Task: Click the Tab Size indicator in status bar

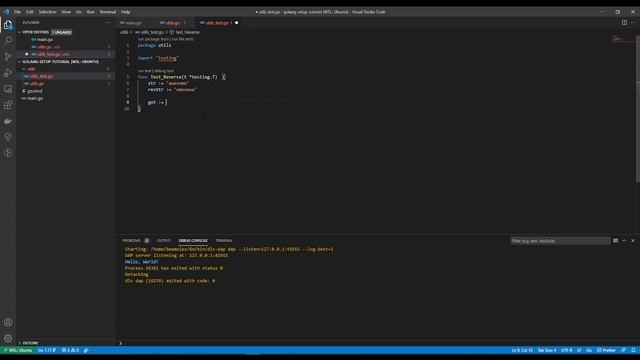Action: click(547, 350)
